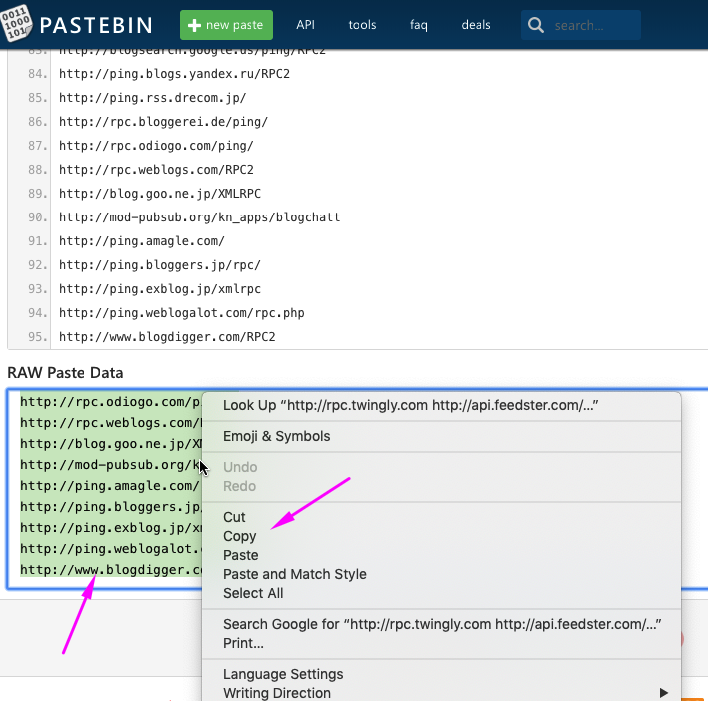The width and height of the screenshot is (708, 701).
Task: Open the deals link
Action: [476, 25]
